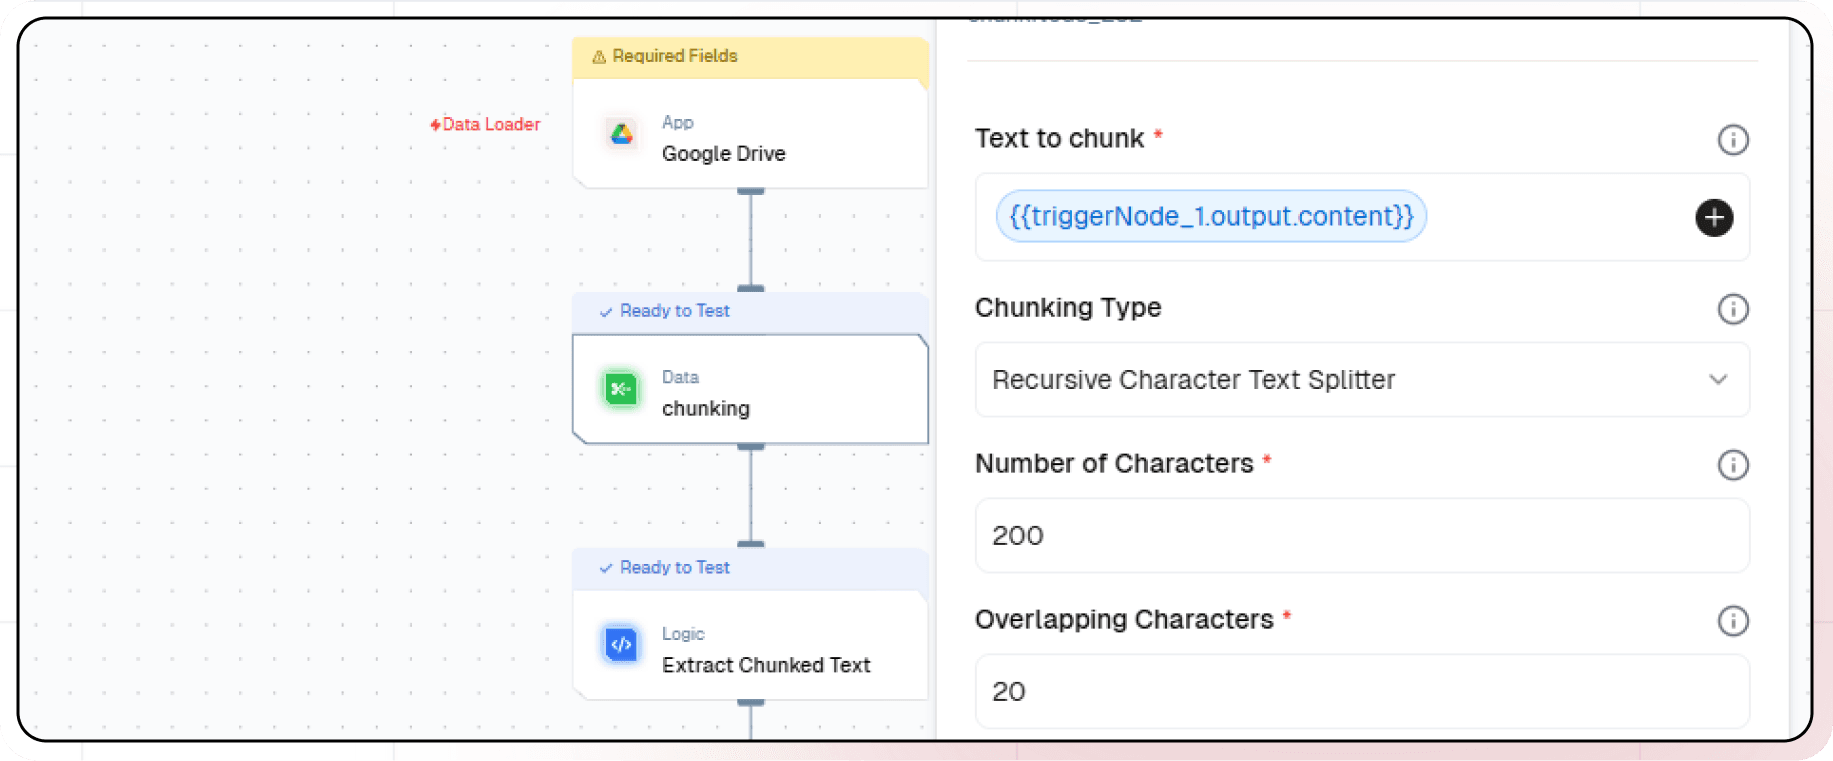The width and height of the screenshot is (1833, 761).
Task: Show info for Number of Characters
Action: click(x=1732, y=465)
